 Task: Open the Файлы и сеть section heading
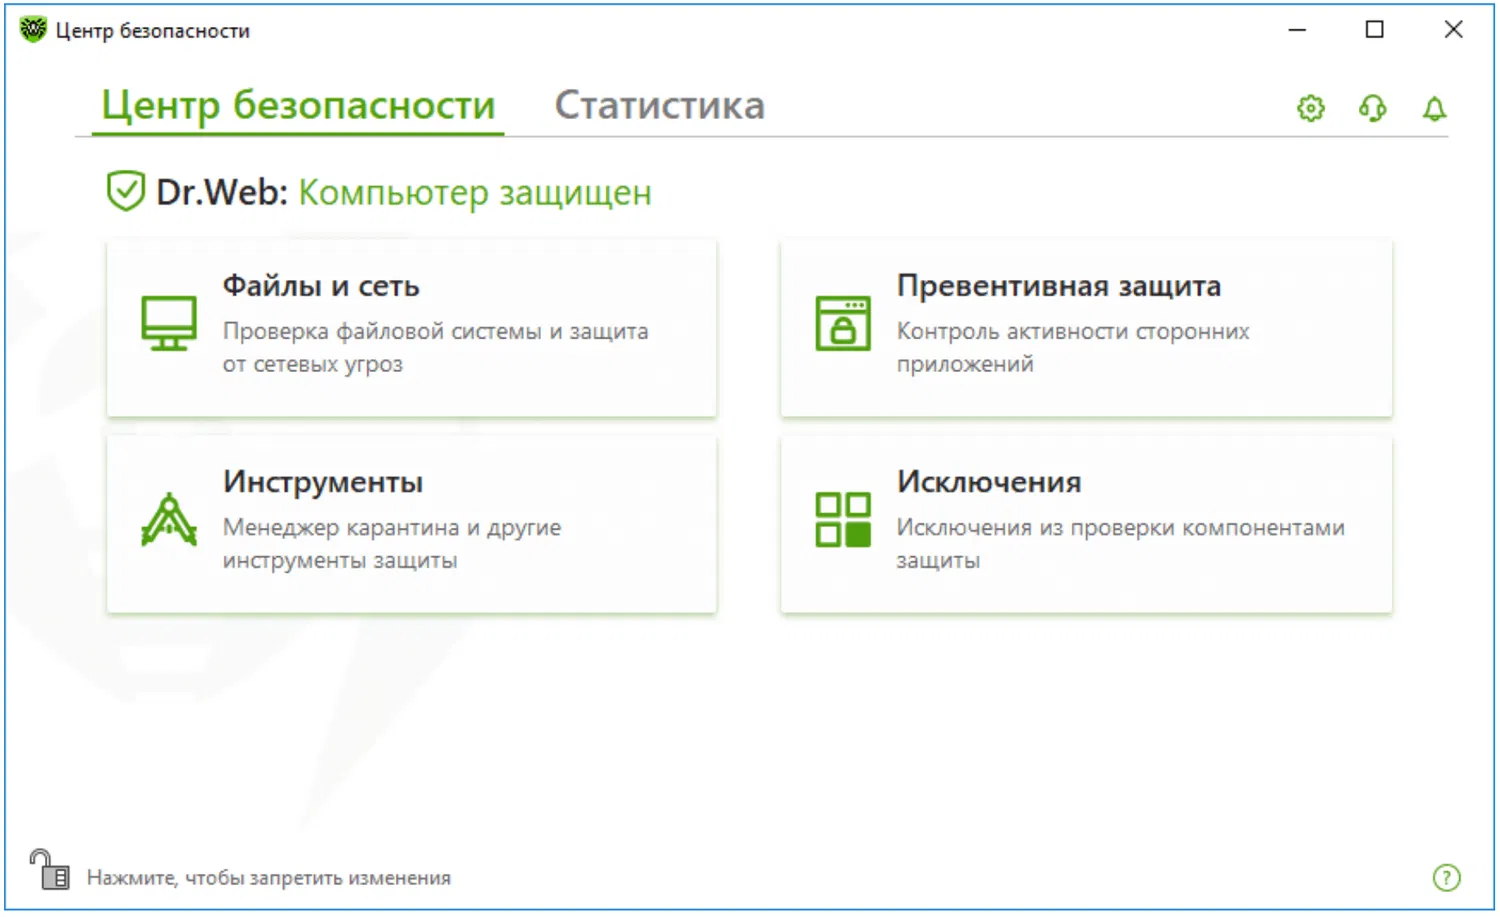(x=321, y=286)
